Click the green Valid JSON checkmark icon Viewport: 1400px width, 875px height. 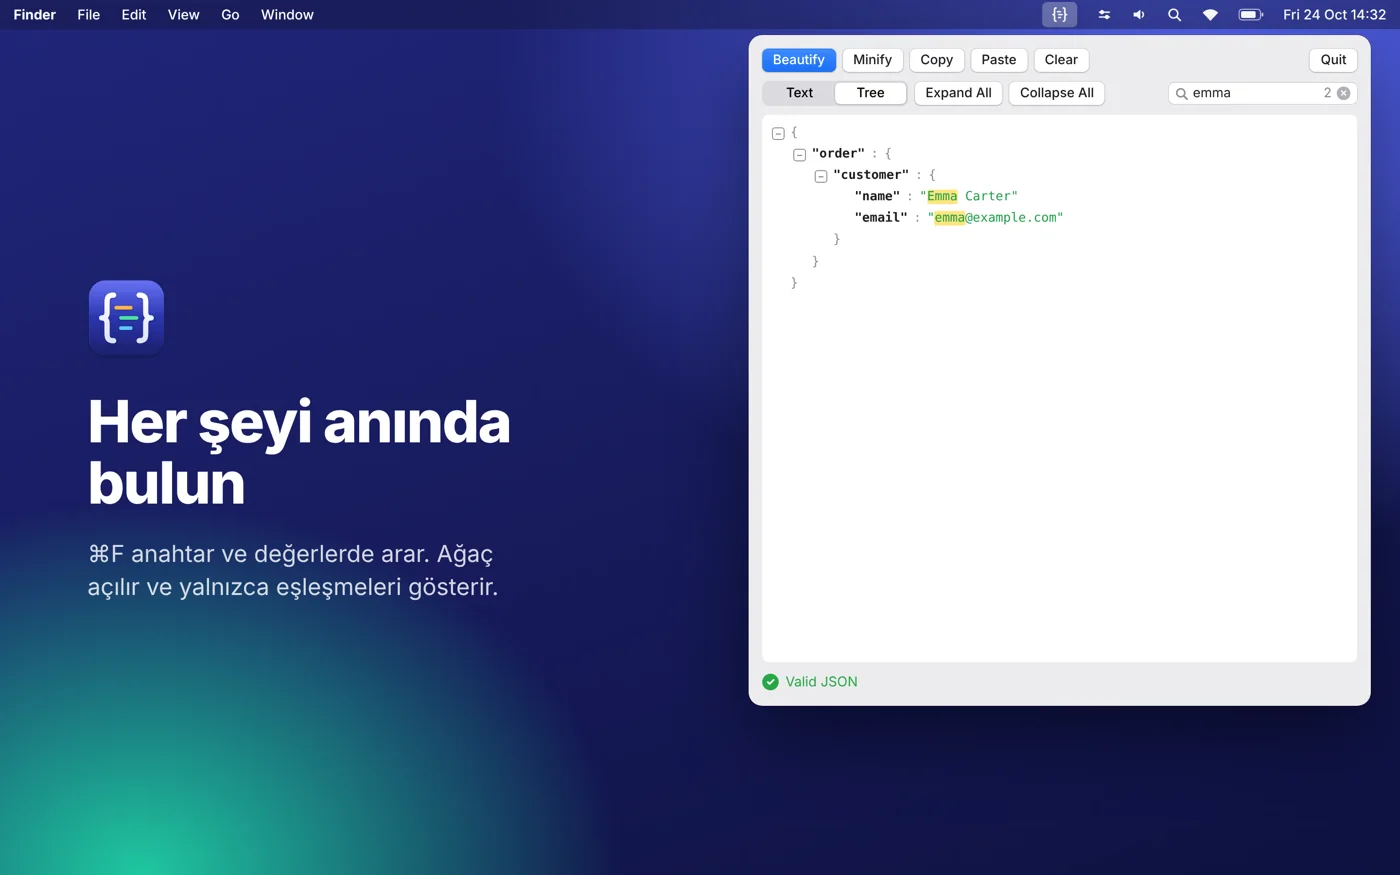770,682
